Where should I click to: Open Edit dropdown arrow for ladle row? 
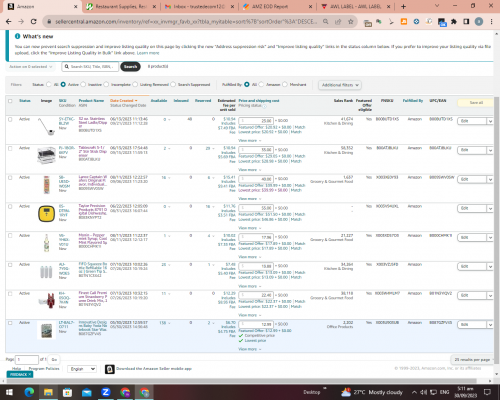pyautogui.click(x=490, y=121)
